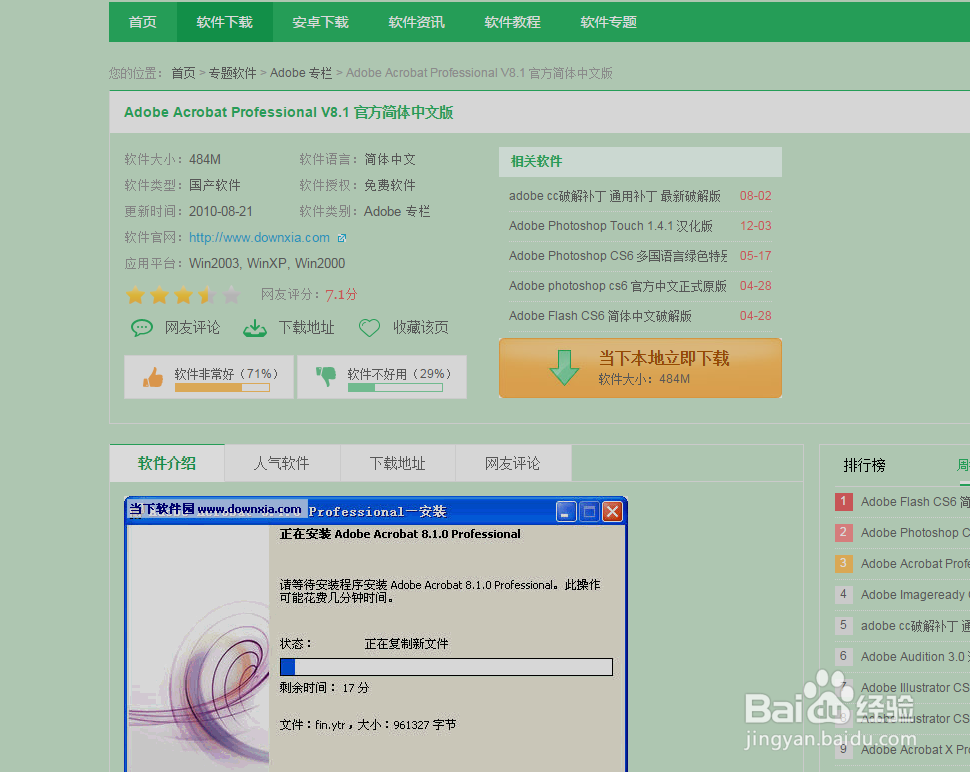Follow the 专题软件 breadcrumb link
This screenshot has width=970, height=772.
[232, 73]
